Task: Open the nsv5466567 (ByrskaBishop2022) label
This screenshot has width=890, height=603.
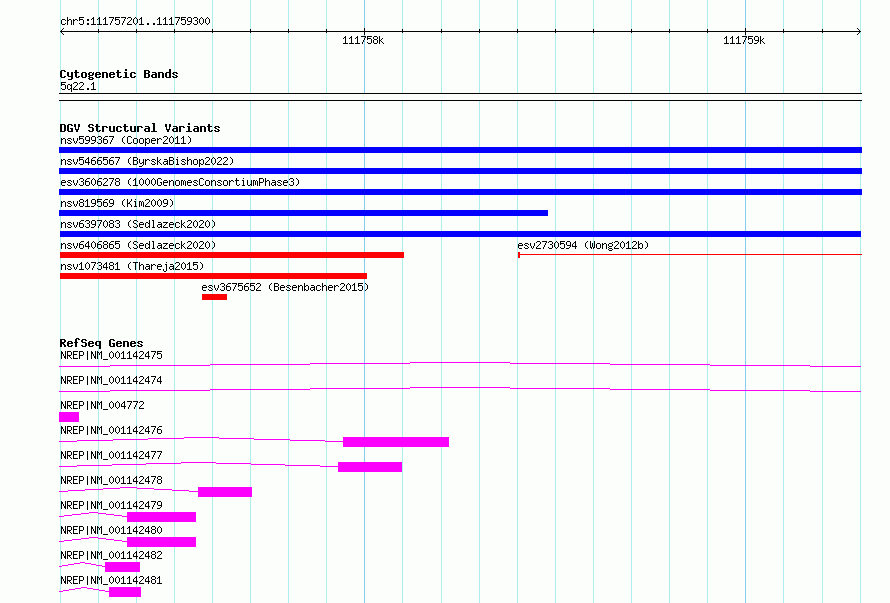Action: tap(147, 161)
